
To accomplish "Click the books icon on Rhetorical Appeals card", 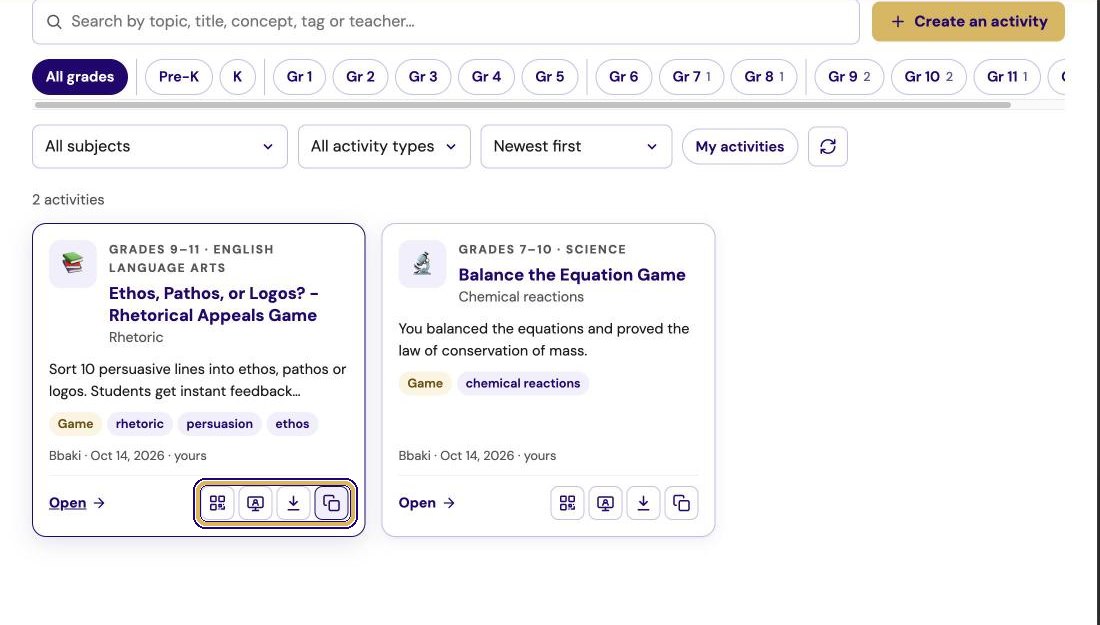I will pos(73,264).
